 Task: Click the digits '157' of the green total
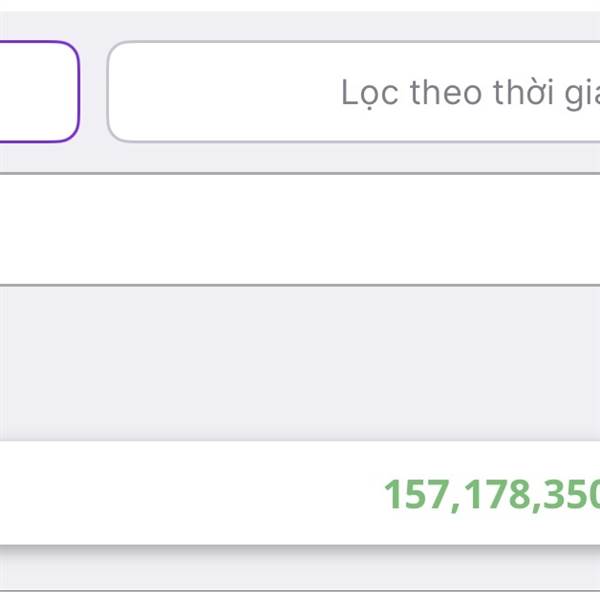(418, 495)
